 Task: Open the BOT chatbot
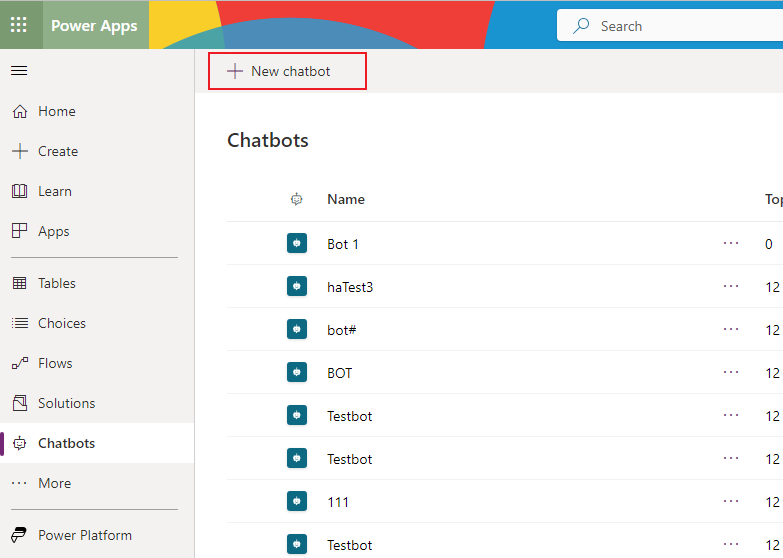tap(340, 373)
